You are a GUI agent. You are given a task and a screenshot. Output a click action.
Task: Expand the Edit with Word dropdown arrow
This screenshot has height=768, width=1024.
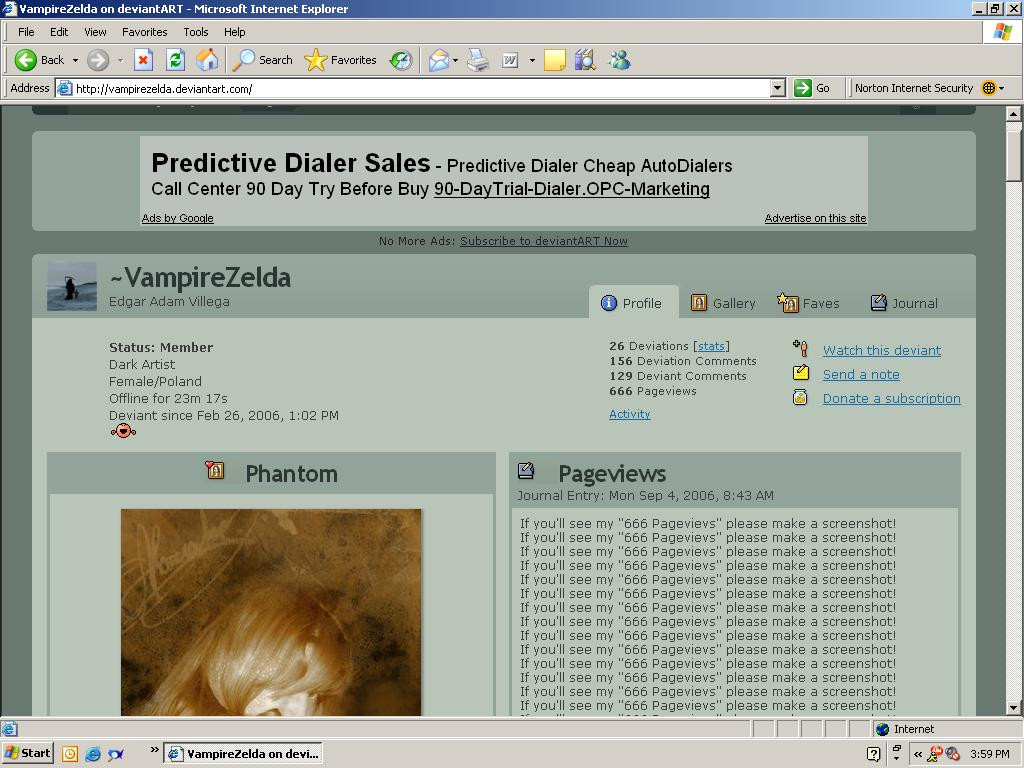pos(532,60)
